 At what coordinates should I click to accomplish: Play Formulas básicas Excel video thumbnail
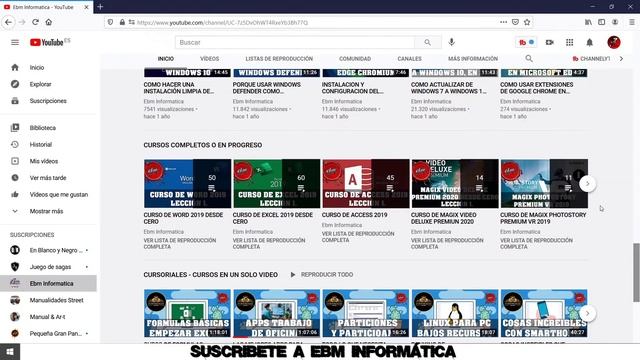click(187, 313)
